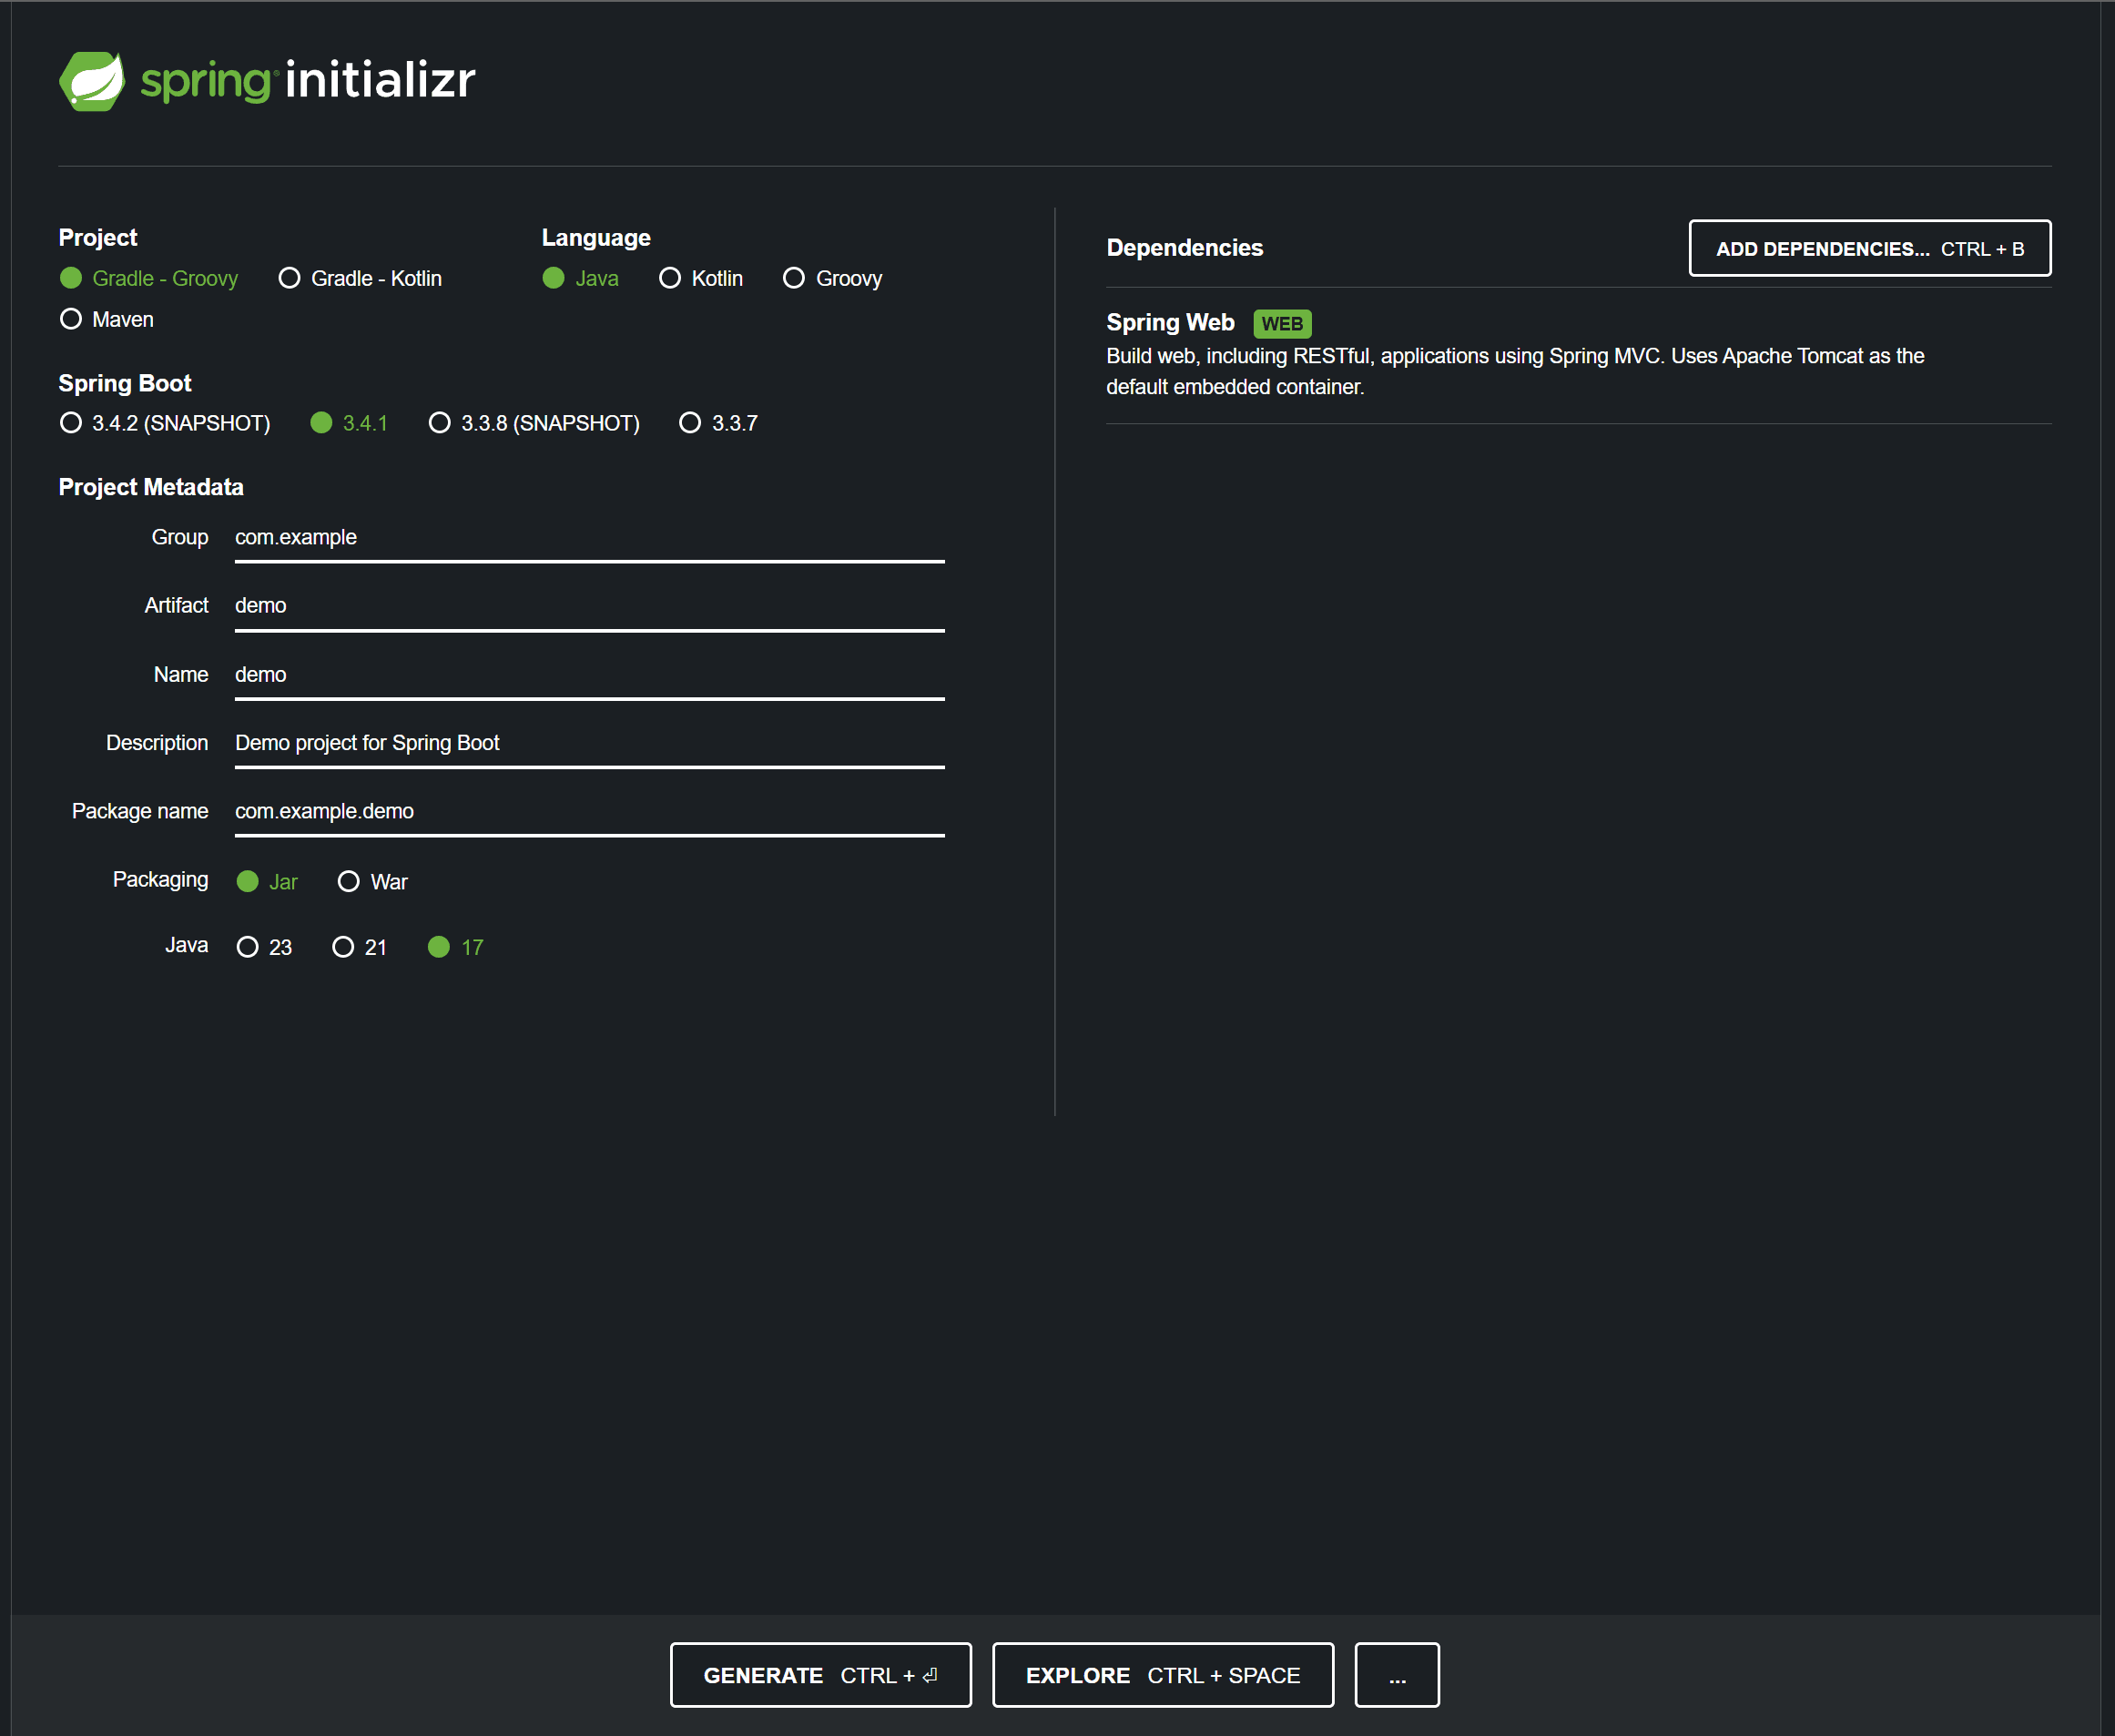Click the Project Metadata heading
This screenshot has height=1736, width=2115.
pos(151,487)
